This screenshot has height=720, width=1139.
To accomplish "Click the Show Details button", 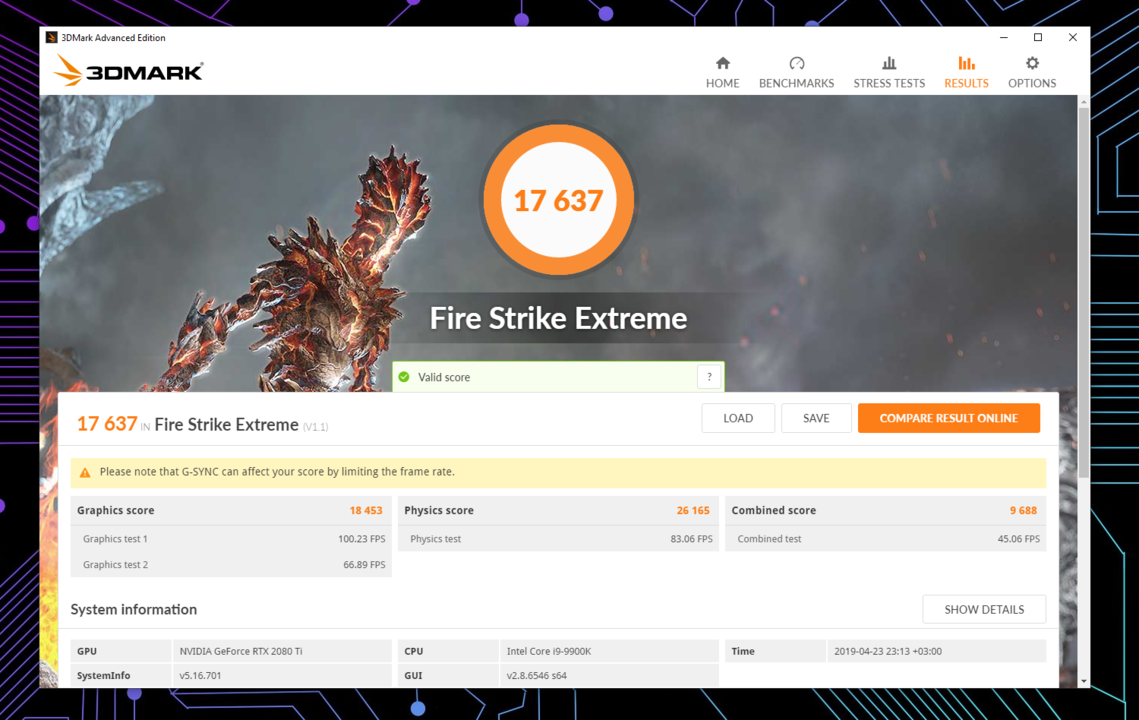I will [x=984, y=609].
